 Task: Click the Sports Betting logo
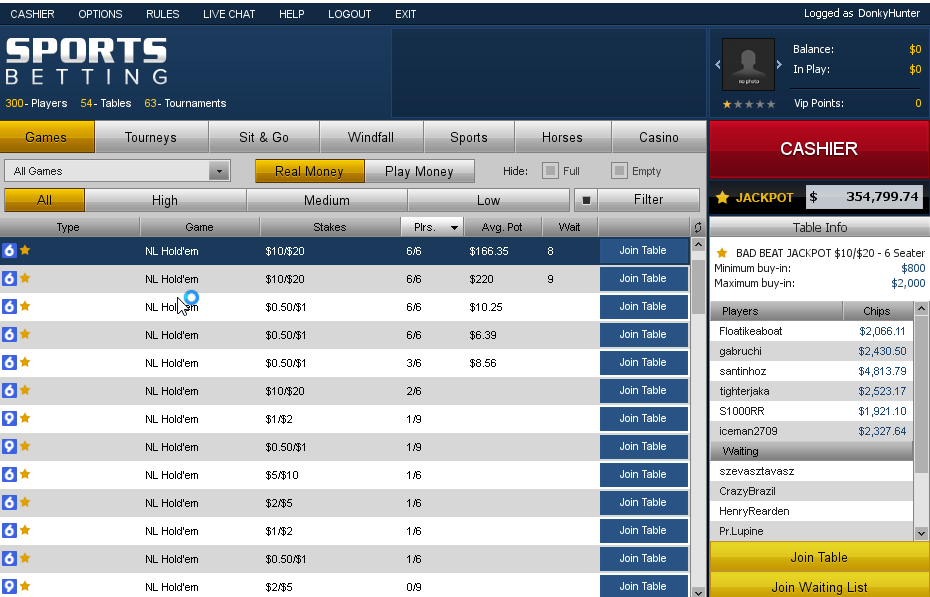(86, 61)
